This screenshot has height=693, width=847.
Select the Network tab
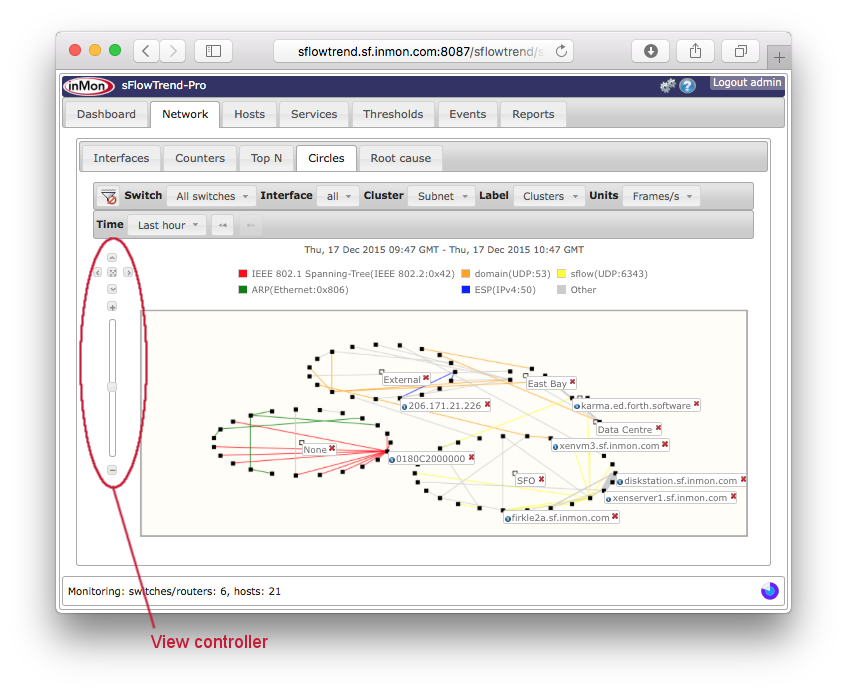pos(185,114)
